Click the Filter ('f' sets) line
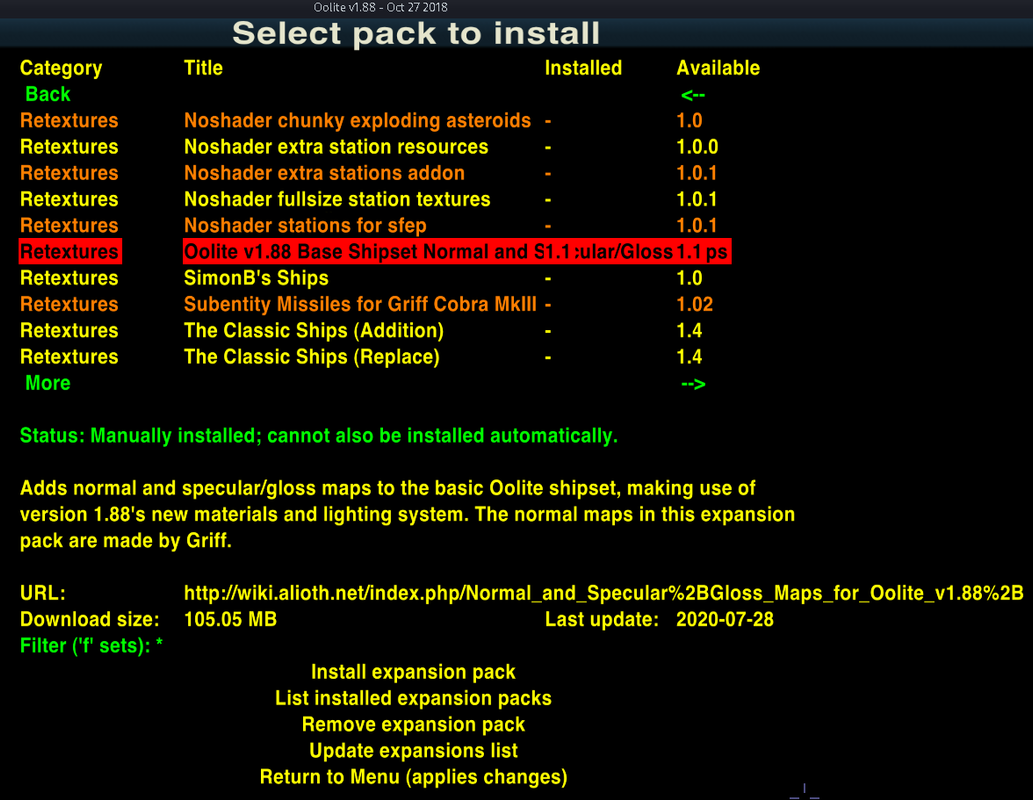Screen dimensions: 1033x800 pyautogui.click(x=91, y=646)
